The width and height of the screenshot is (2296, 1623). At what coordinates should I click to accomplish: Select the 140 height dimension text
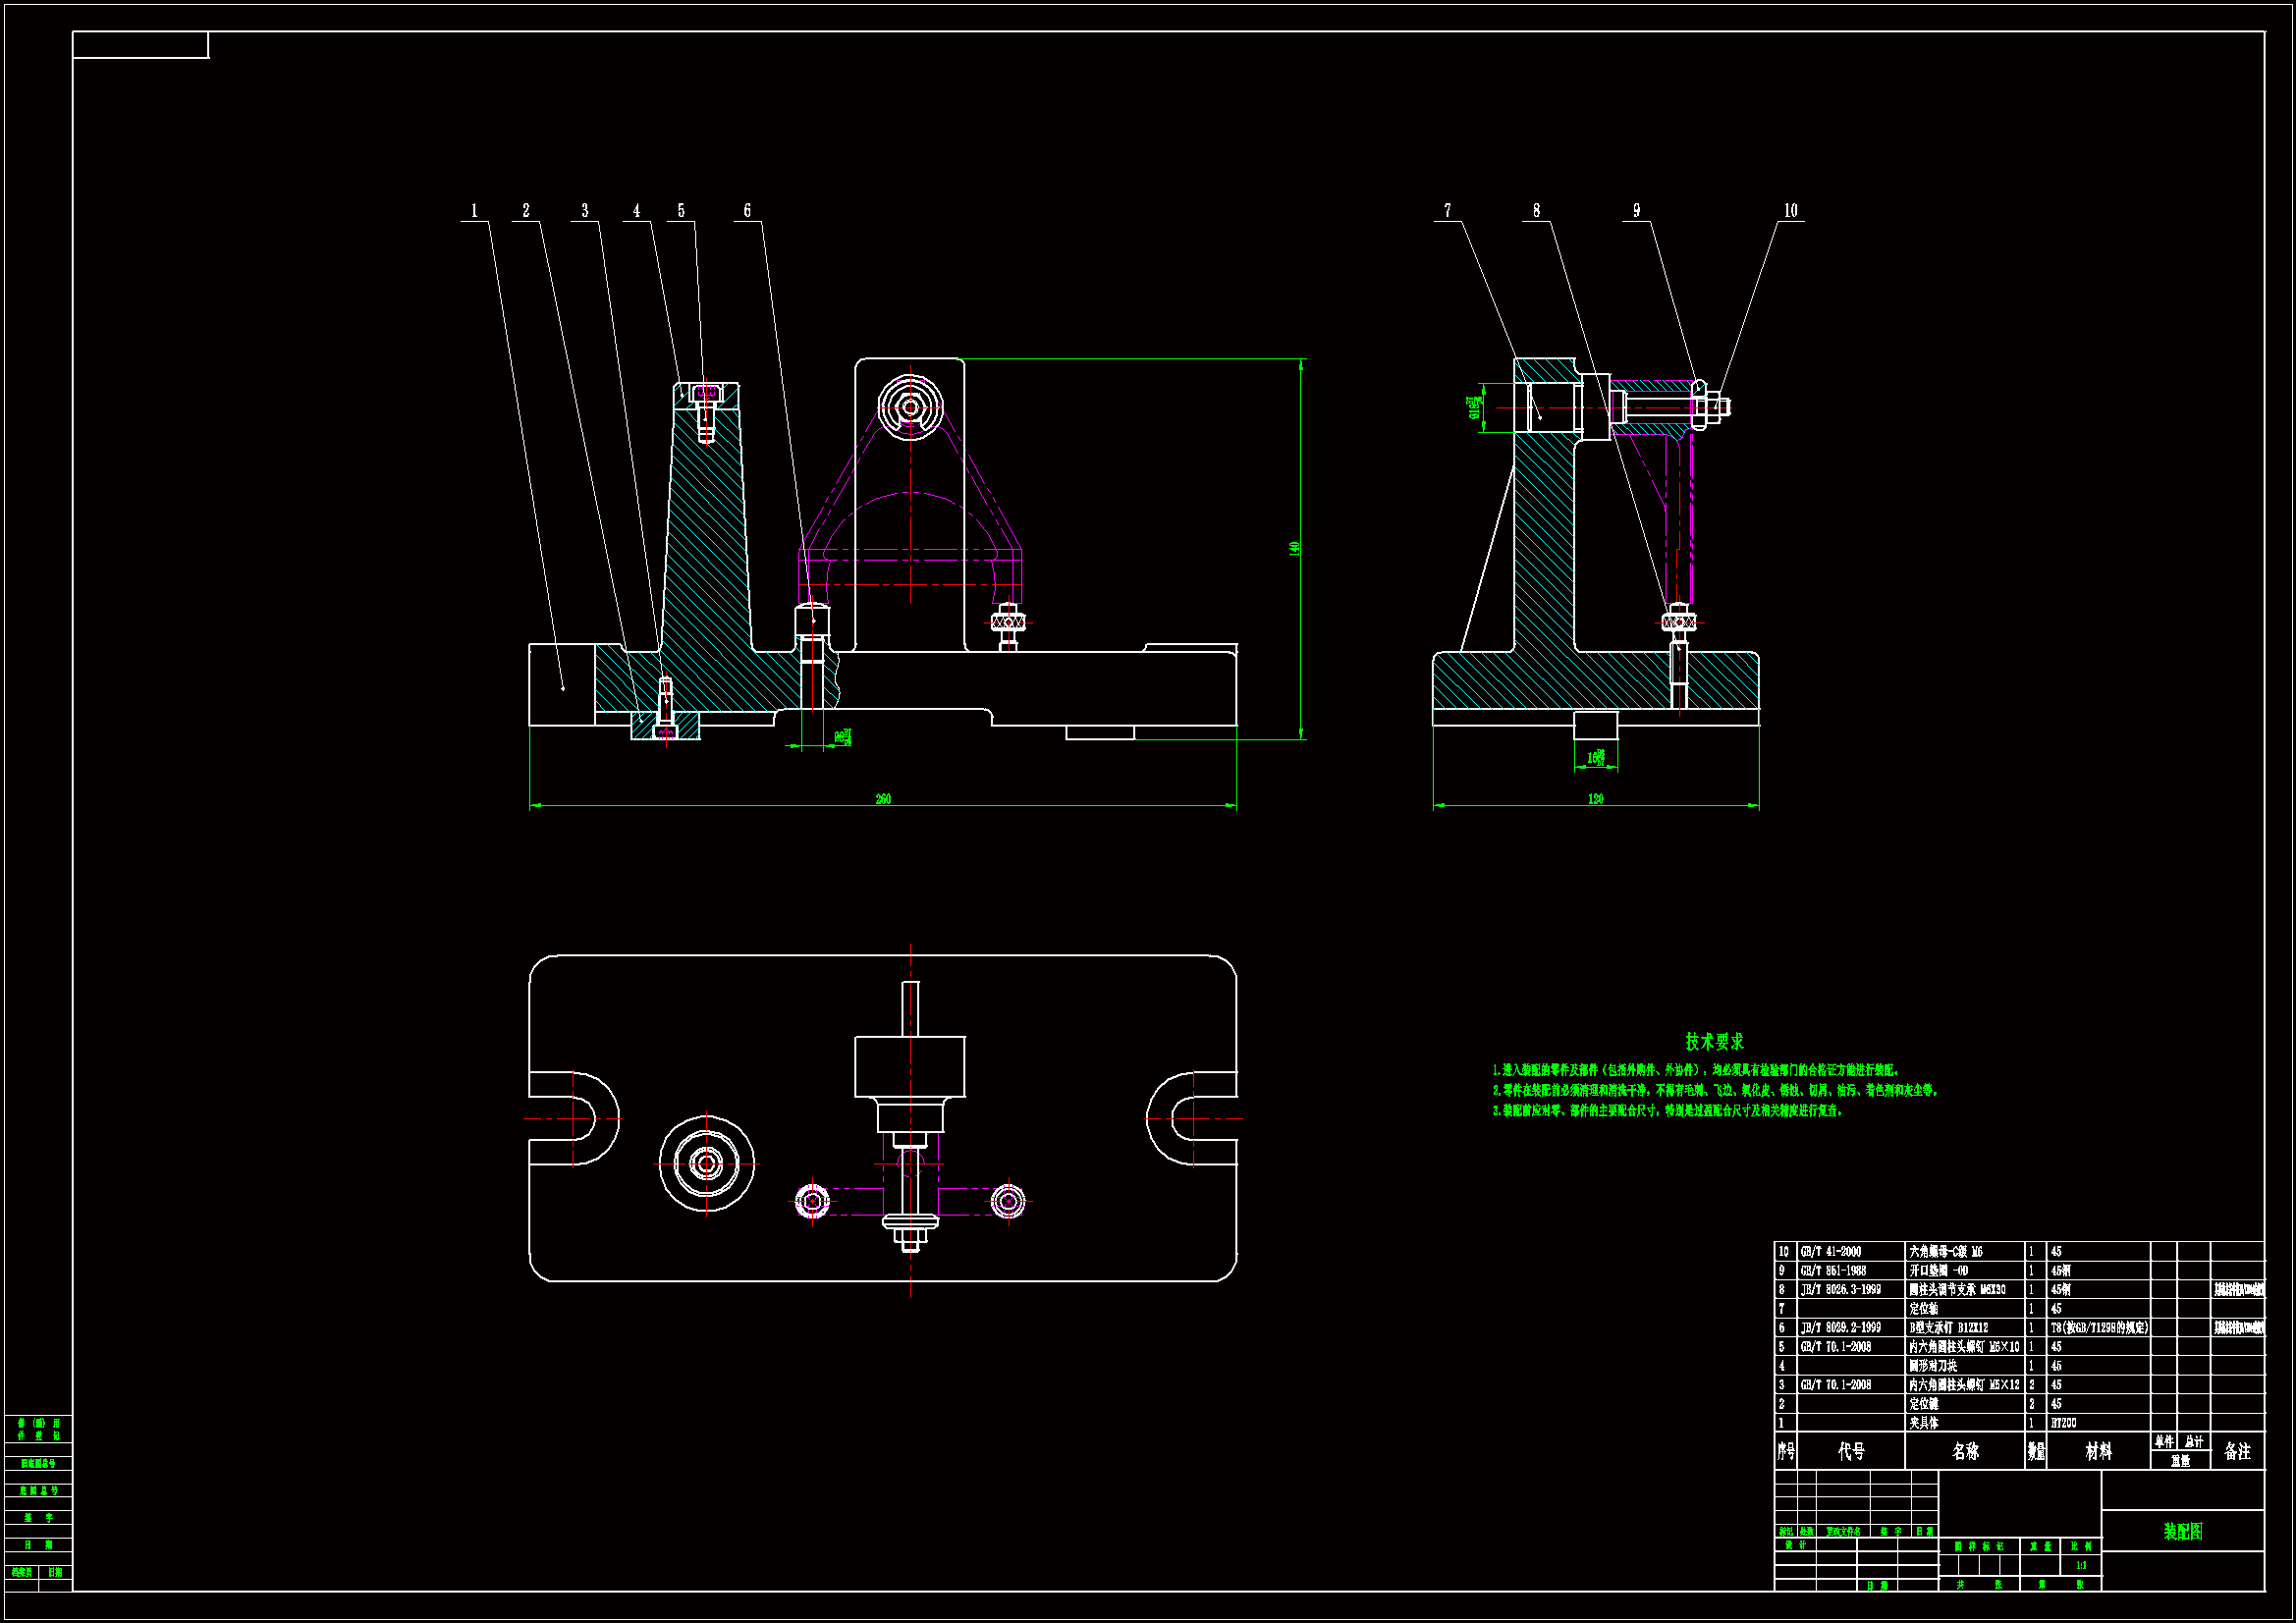[x=1294, y=548]
